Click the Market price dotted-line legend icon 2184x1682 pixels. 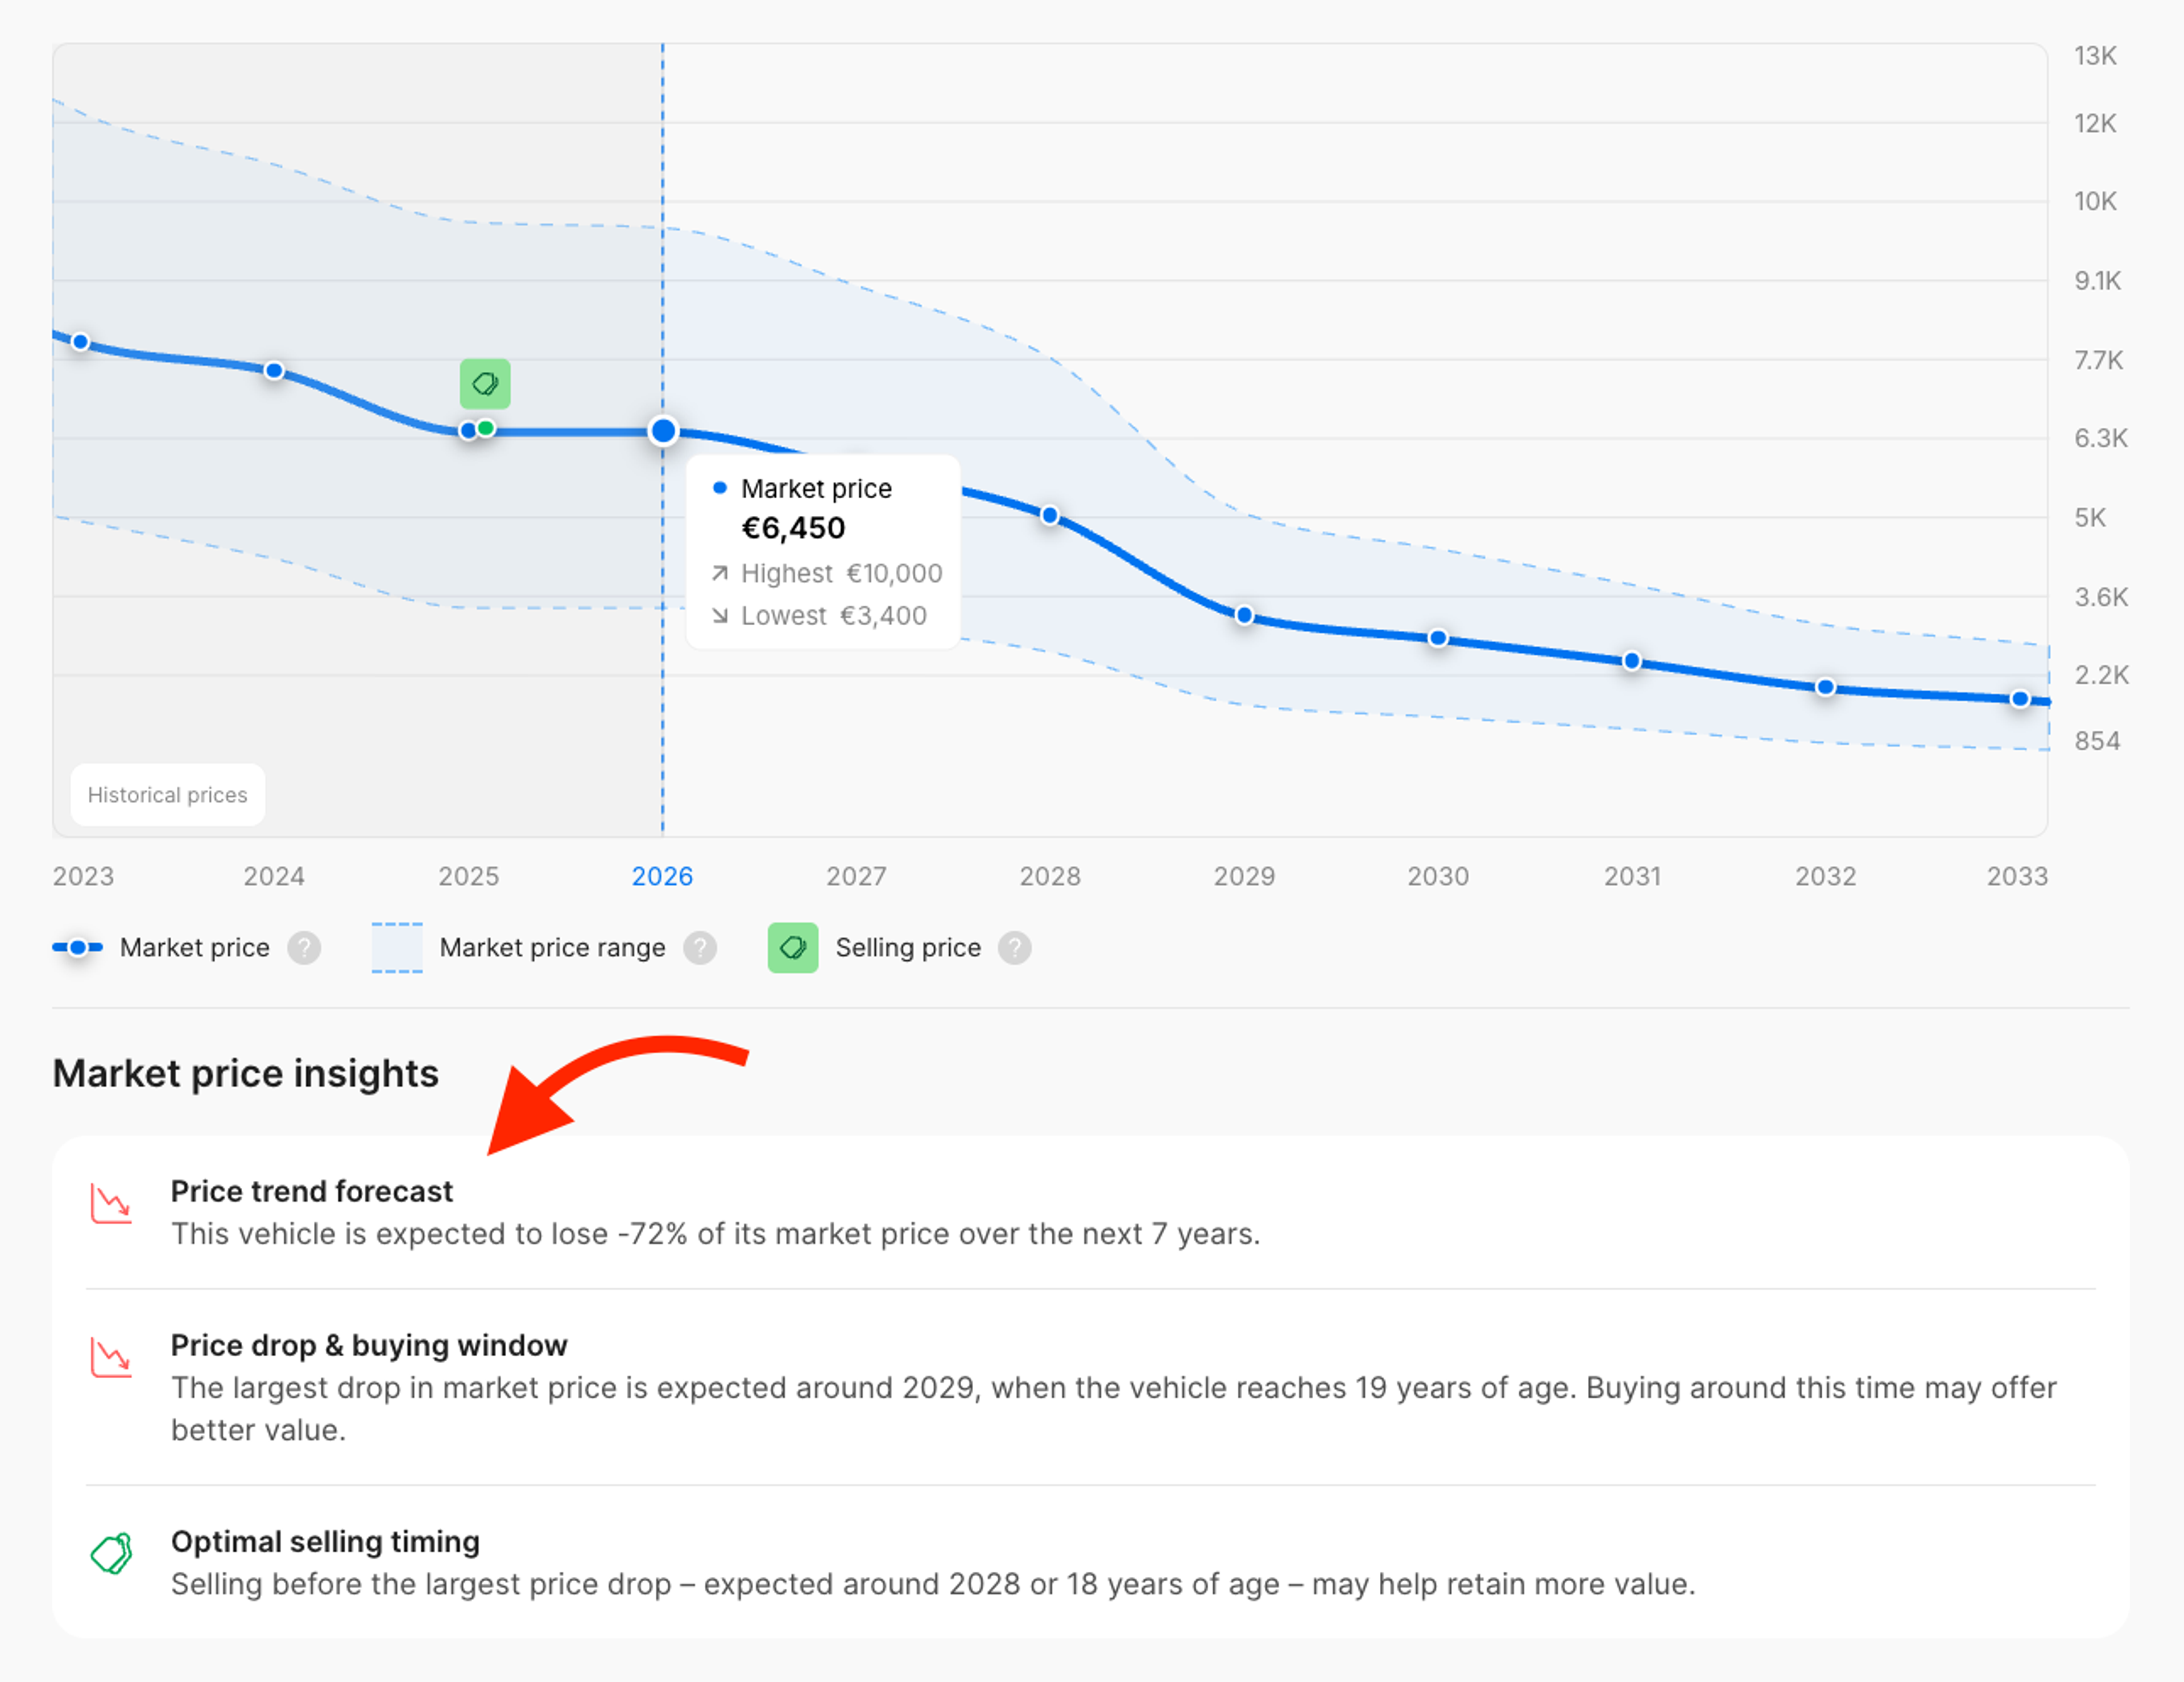79,947
